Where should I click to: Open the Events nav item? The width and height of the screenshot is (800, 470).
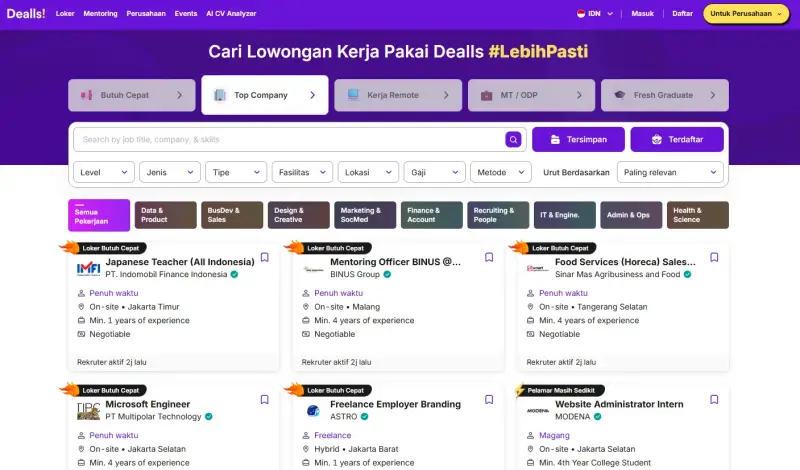point(186,14)
